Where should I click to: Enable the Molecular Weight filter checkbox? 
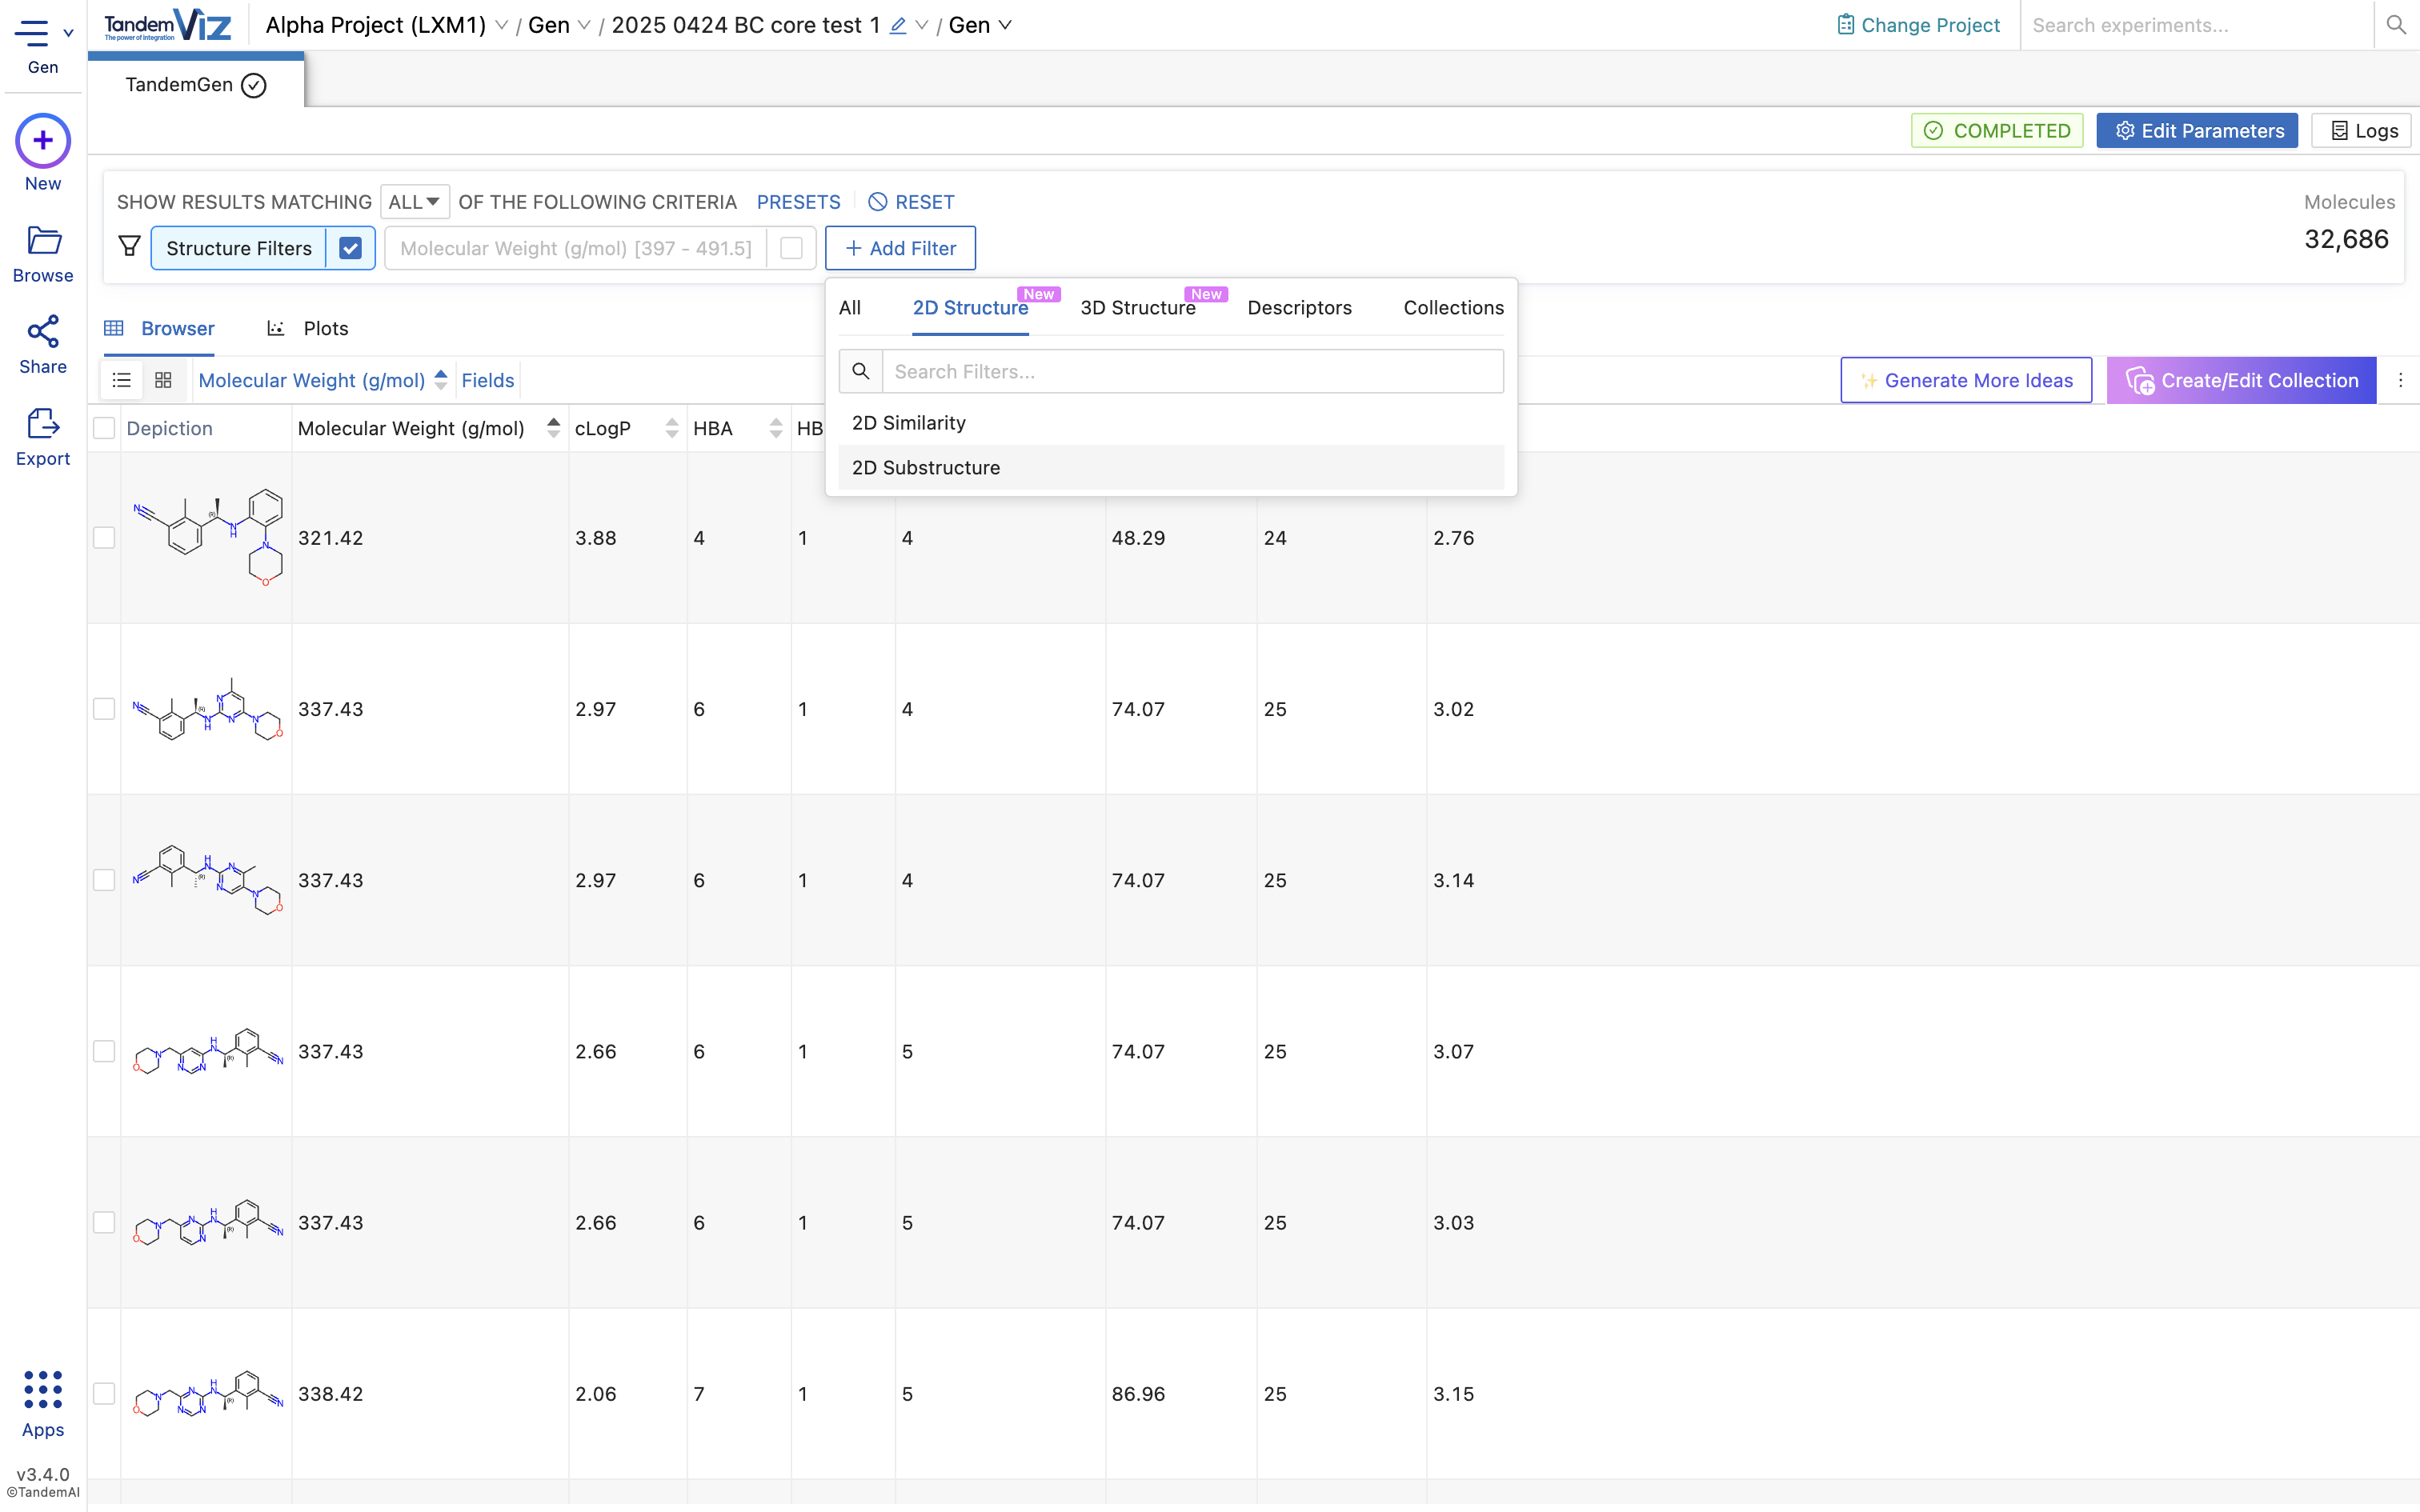(791, 248)
